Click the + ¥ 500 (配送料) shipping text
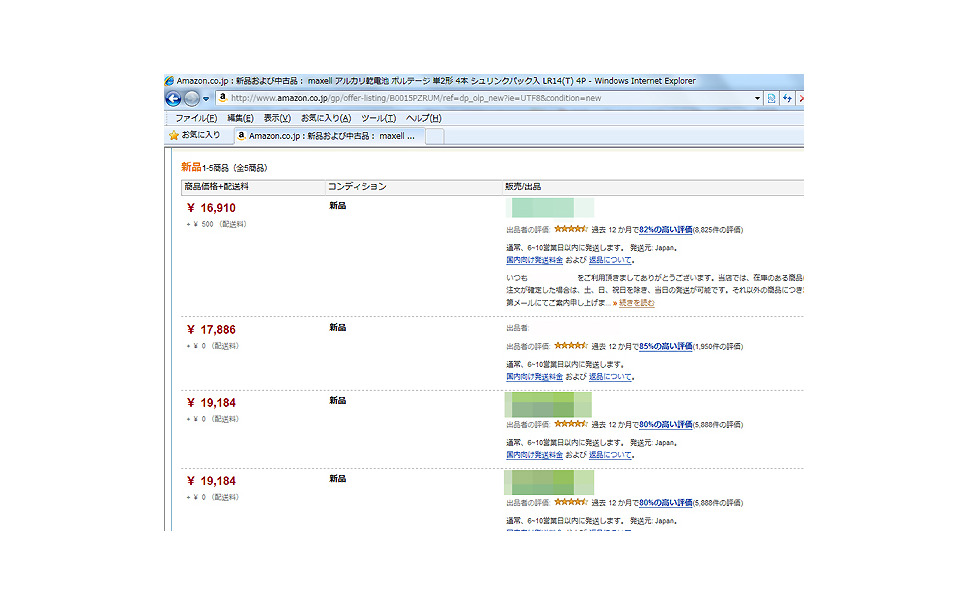 pyautogui.click(x=216, y=224)
